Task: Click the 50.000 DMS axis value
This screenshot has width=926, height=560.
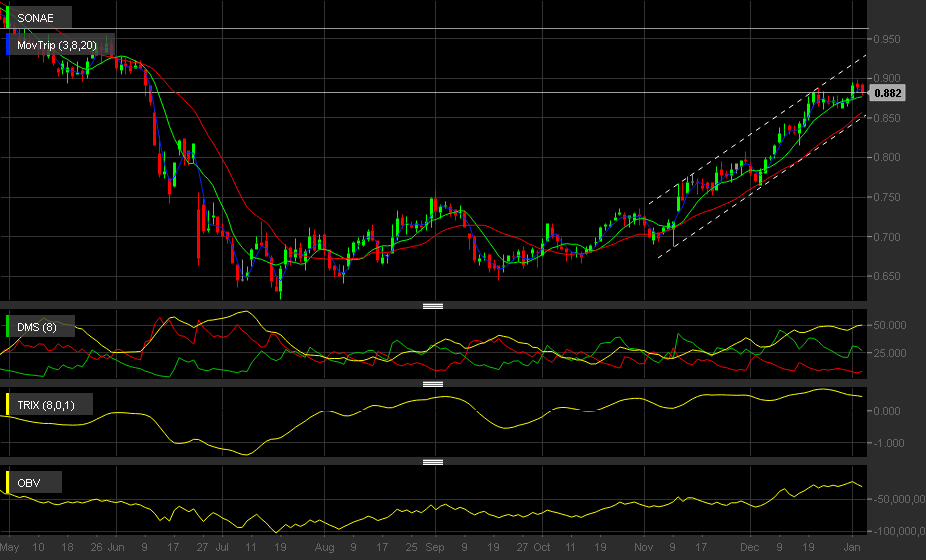Action: point(889,325)
